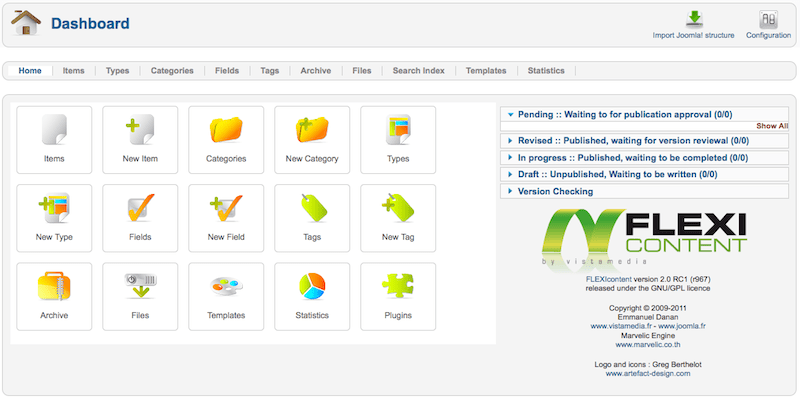This screenshot has height=398, width=800.
Task: Click the Show All link
Action: pyautogui.click(x=772, y=126)
